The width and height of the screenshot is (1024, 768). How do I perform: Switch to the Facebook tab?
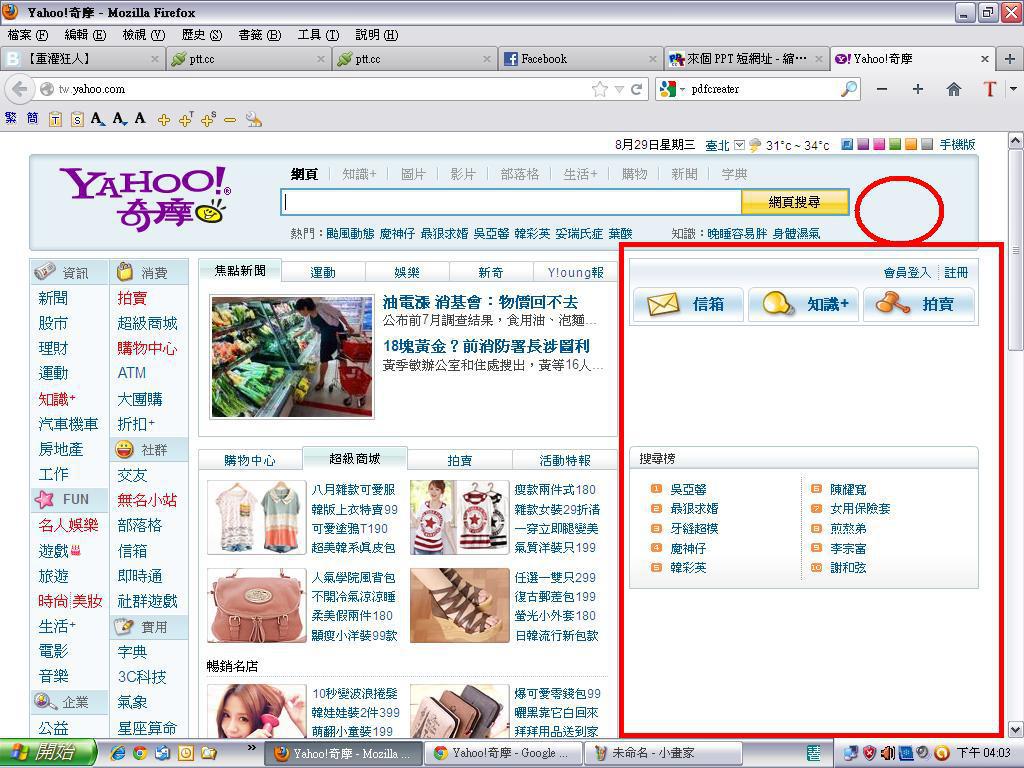click(579, 59)
